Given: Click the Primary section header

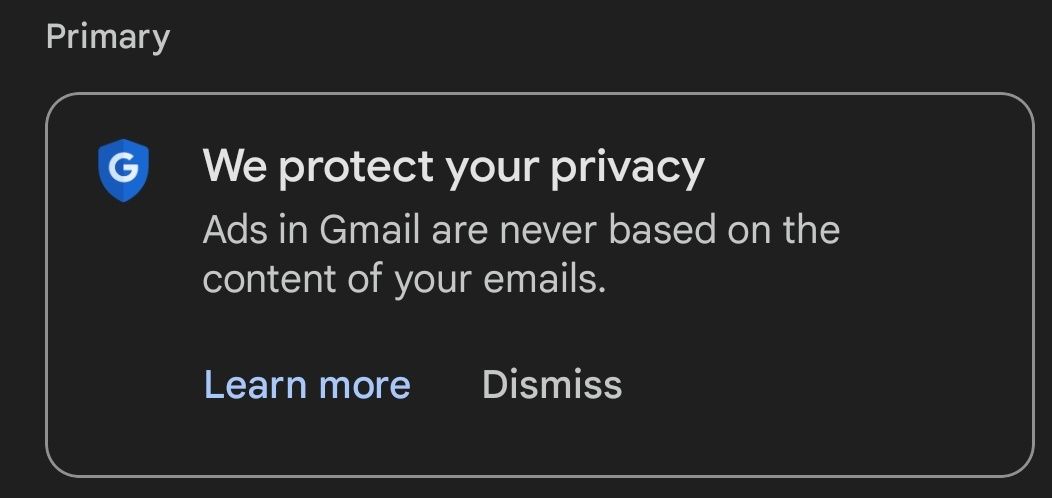Looking at the screenshot, I should (108, 37).
